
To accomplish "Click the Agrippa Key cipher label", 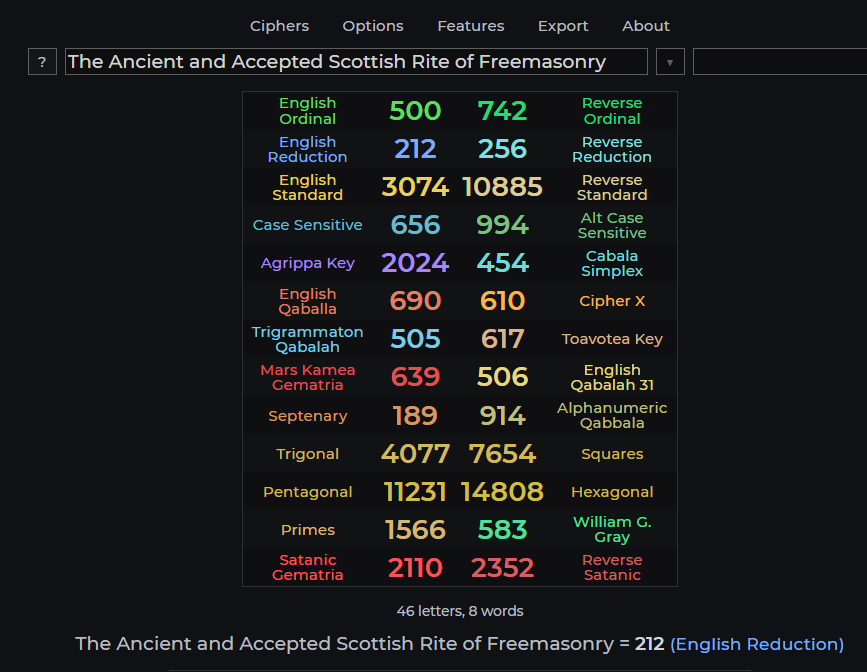I will (x=307, y=263).
